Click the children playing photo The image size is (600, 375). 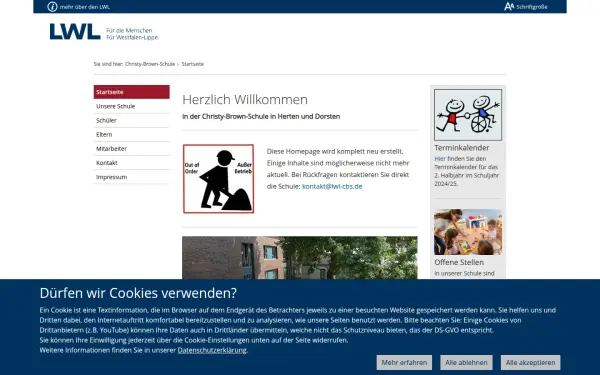(468, 232)
